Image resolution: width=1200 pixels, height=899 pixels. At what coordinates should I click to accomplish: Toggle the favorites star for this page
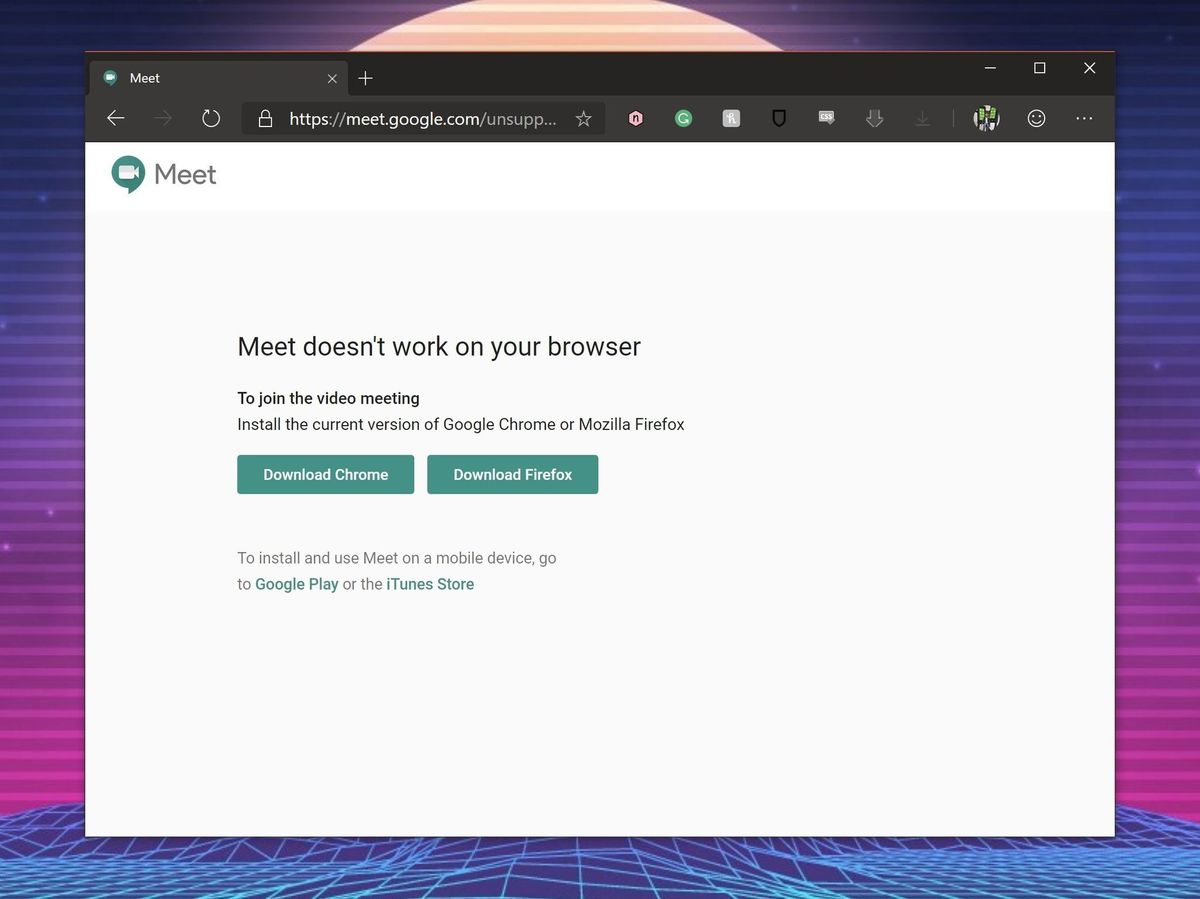tap(583, 118)
